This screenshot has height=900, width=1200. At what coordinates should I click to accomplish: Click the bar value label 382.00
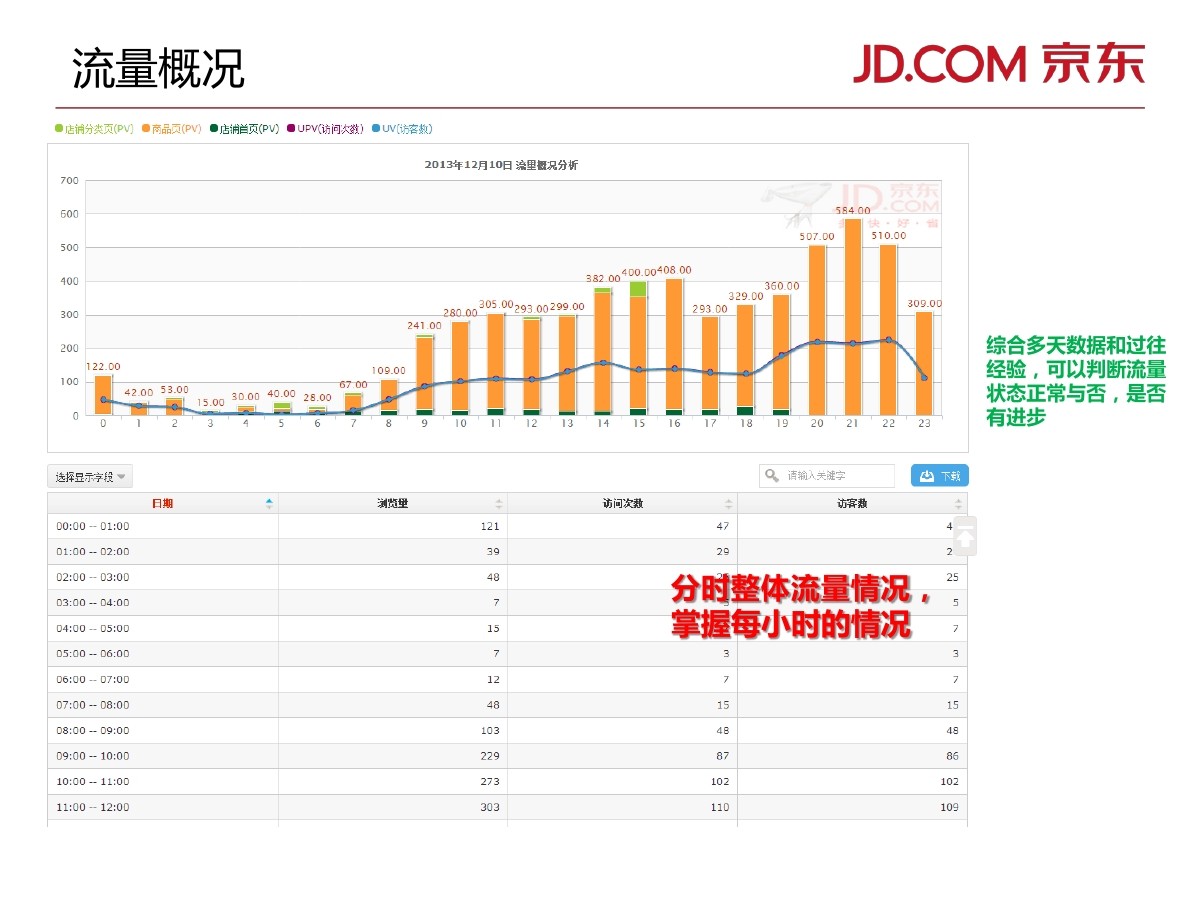pos(603,279)
